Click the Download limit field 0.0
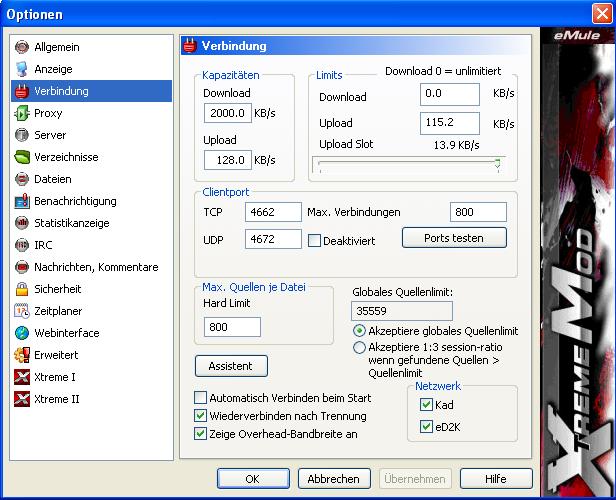 click(x=450, y=94)
